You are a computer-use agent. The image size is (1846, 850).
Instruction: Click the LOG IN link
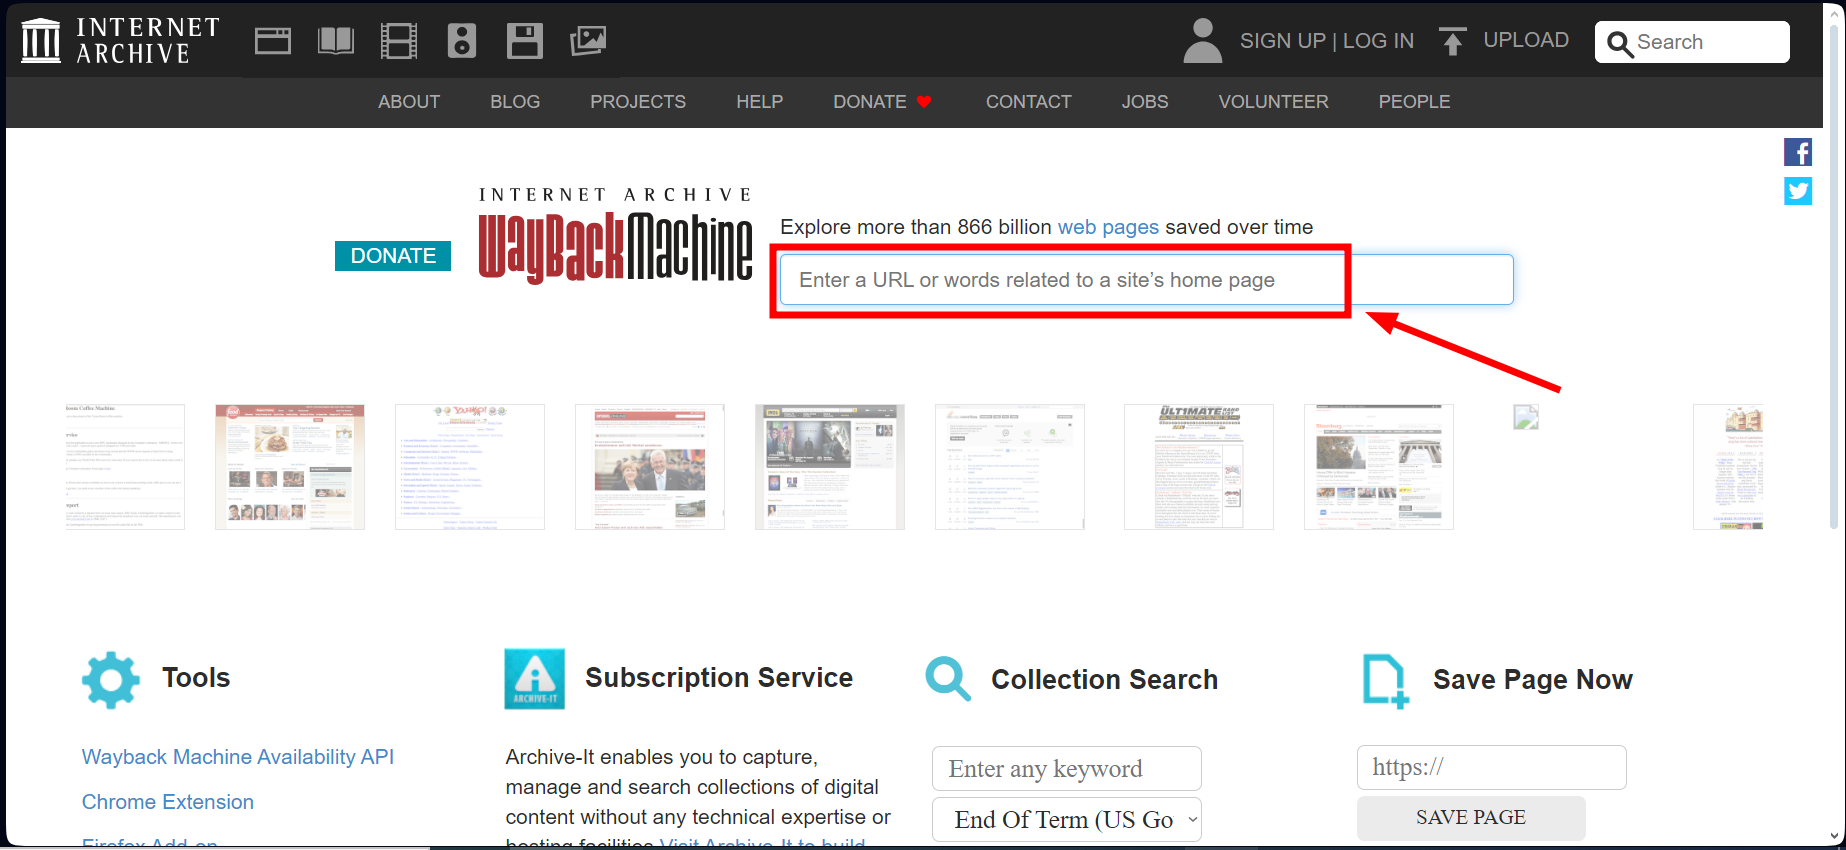point(1379,41)
